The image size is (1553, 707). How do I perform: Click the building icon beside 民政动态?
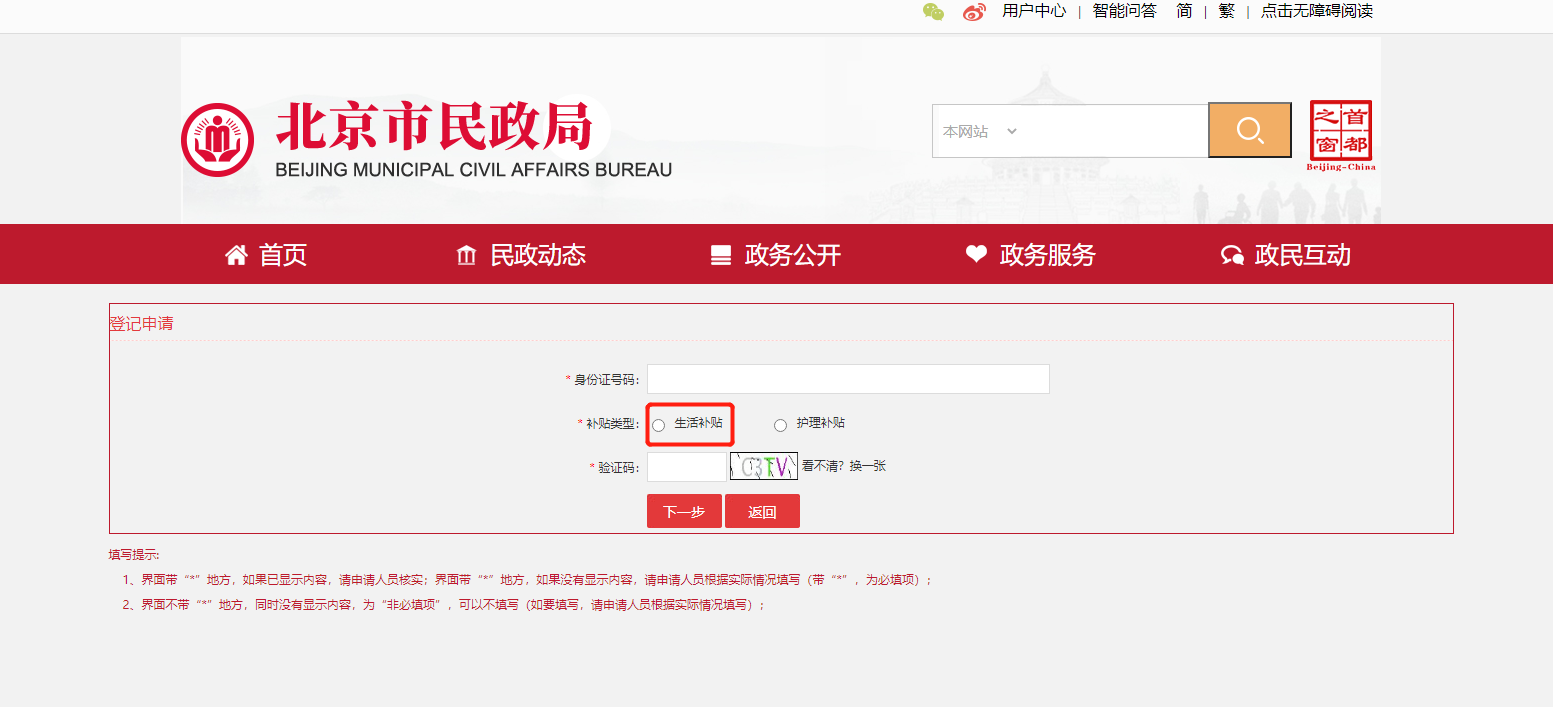tap(468, 254)
